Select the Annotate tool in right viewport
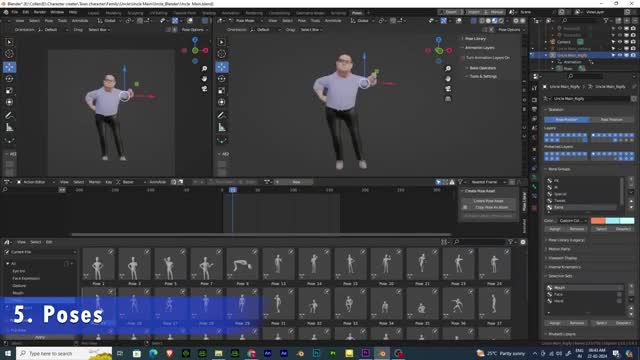The image size is (640, 360). 222,116
